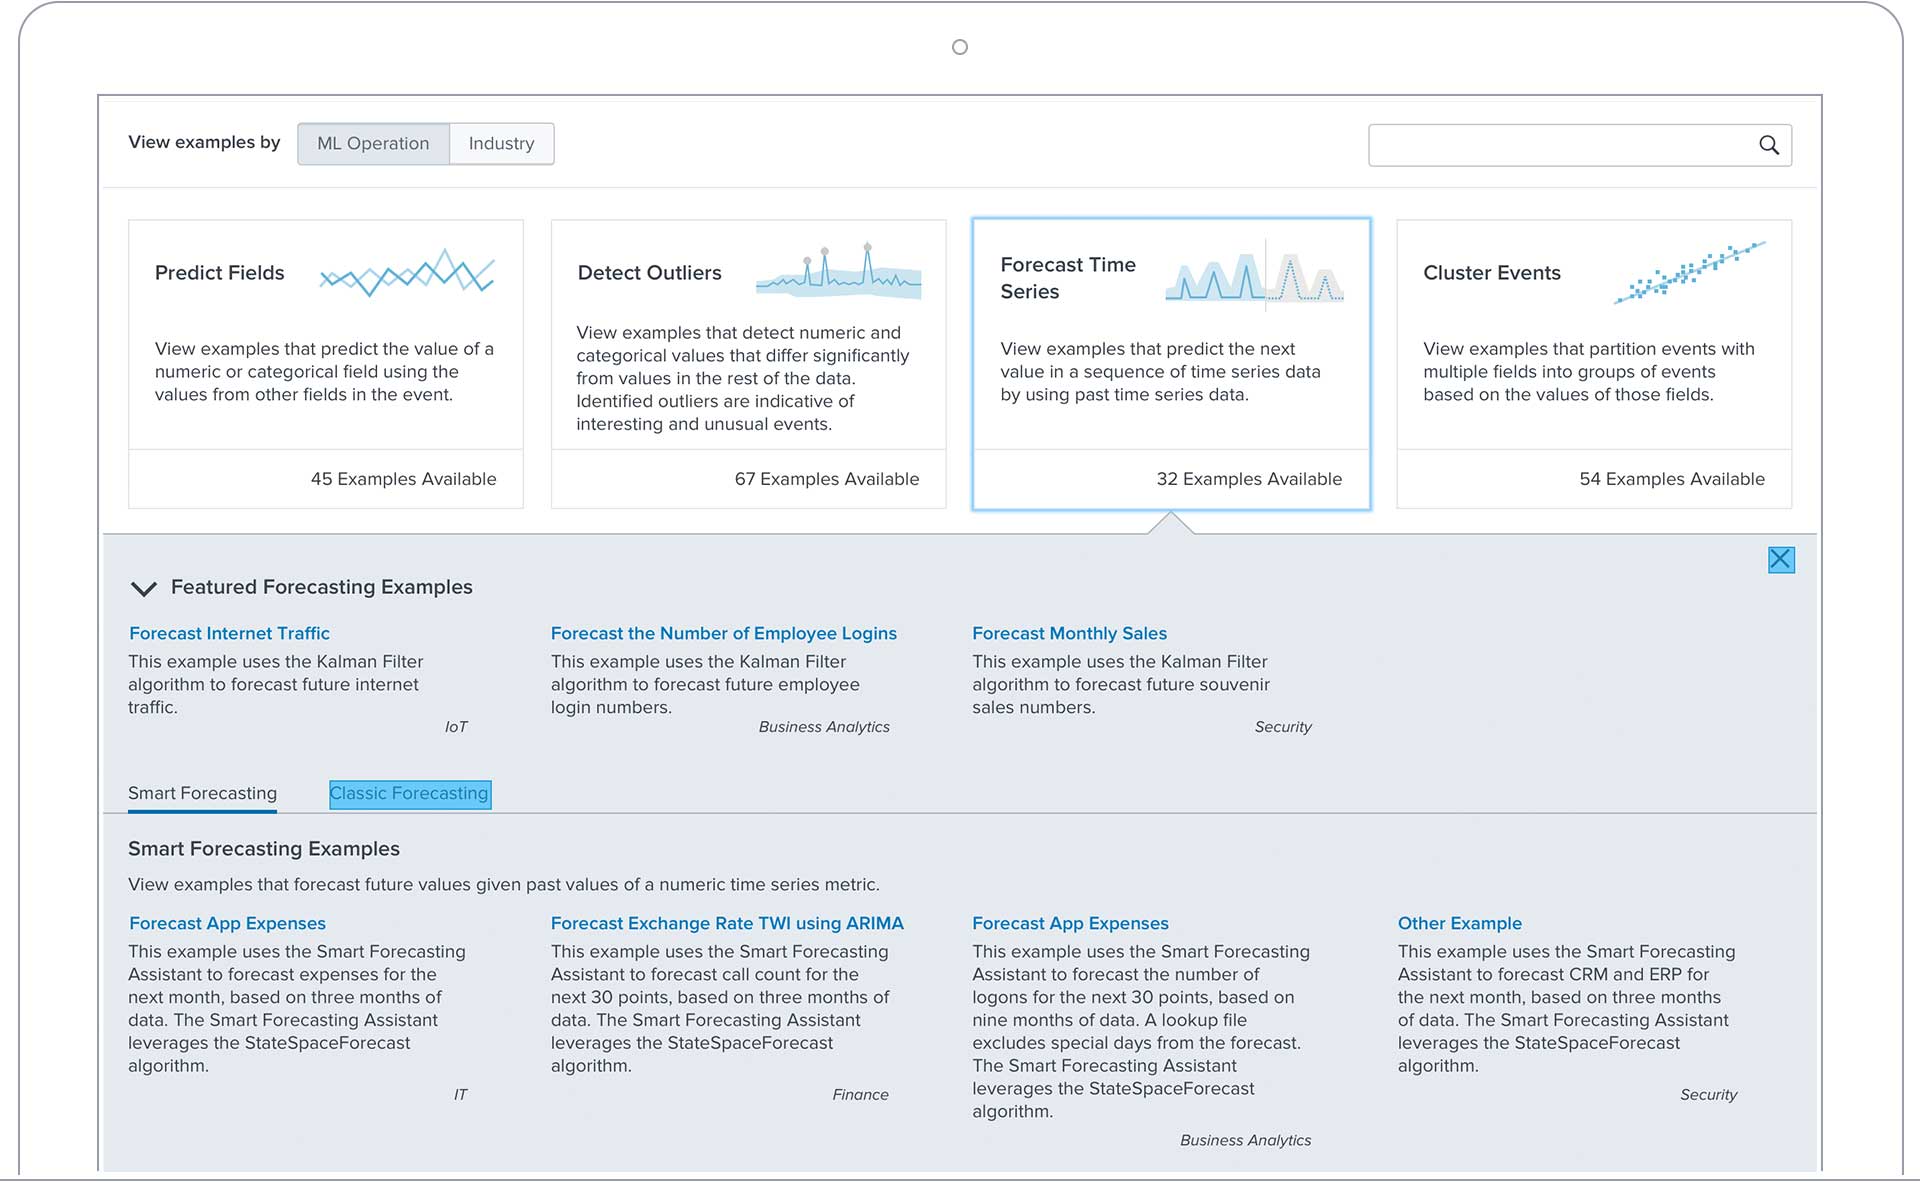Open Forecast Exchange Rate TWI using ARIMA
Image resolution: width=1920 pixels, height=1182 pixels.
(x=728, y=923)
